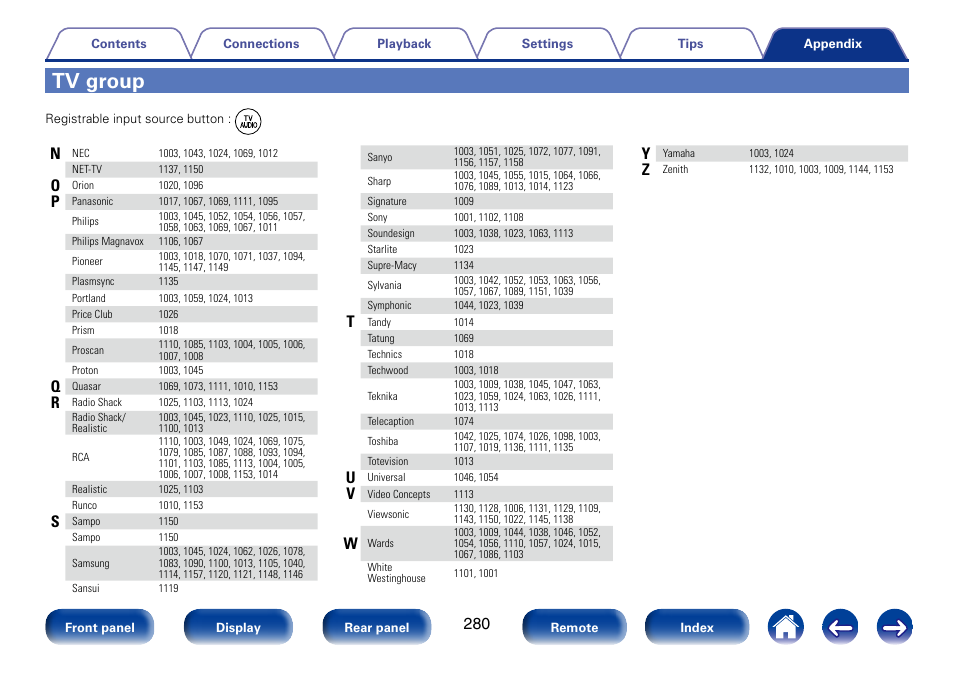Open the Index page

coord(697,627)
